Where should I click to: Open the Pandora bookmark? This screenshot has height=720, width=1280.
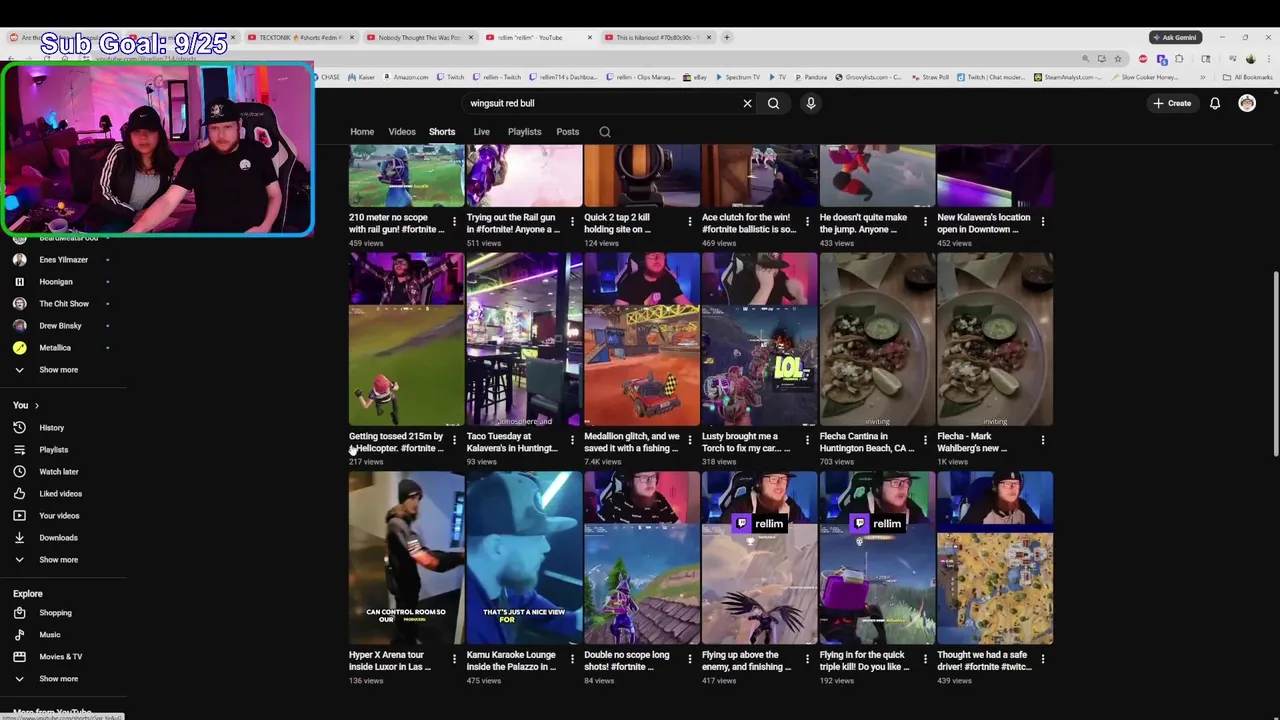[x=811, y=77]
